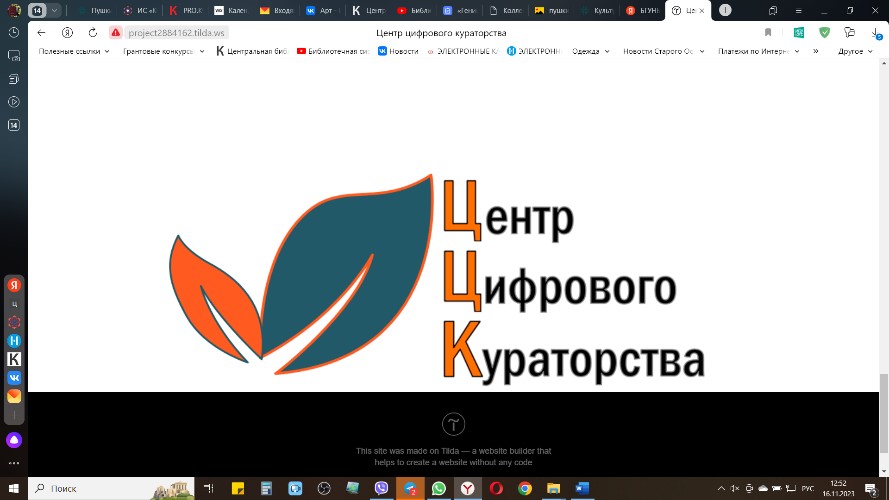This screenshot has width=889, height=500.
Task: Open the feedback chat bubbles icon in toolbar
Action: point(849,33)
